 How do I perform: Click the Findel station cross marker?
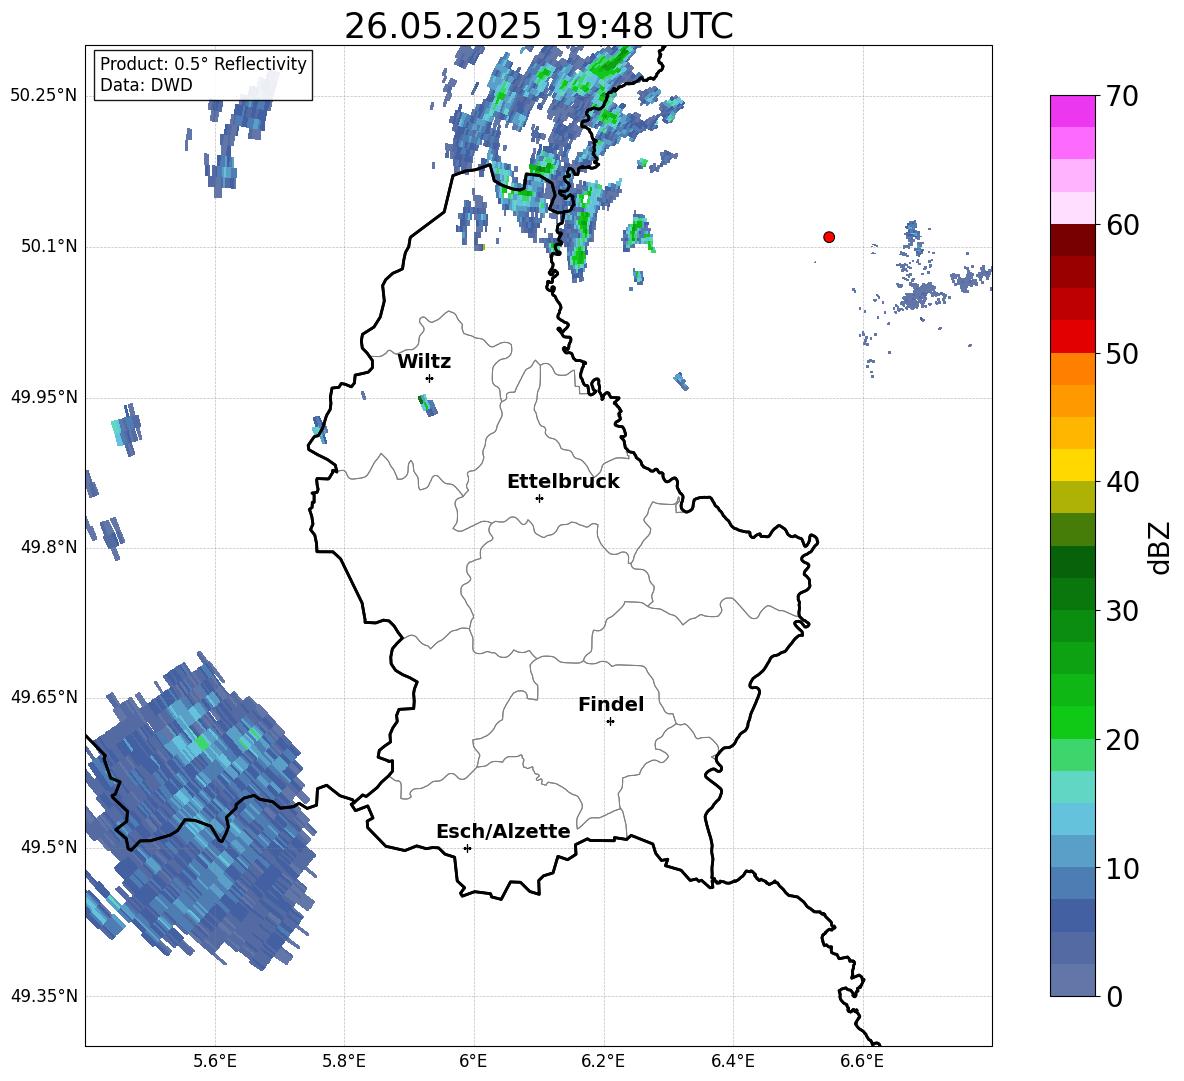tap(610, 722)
